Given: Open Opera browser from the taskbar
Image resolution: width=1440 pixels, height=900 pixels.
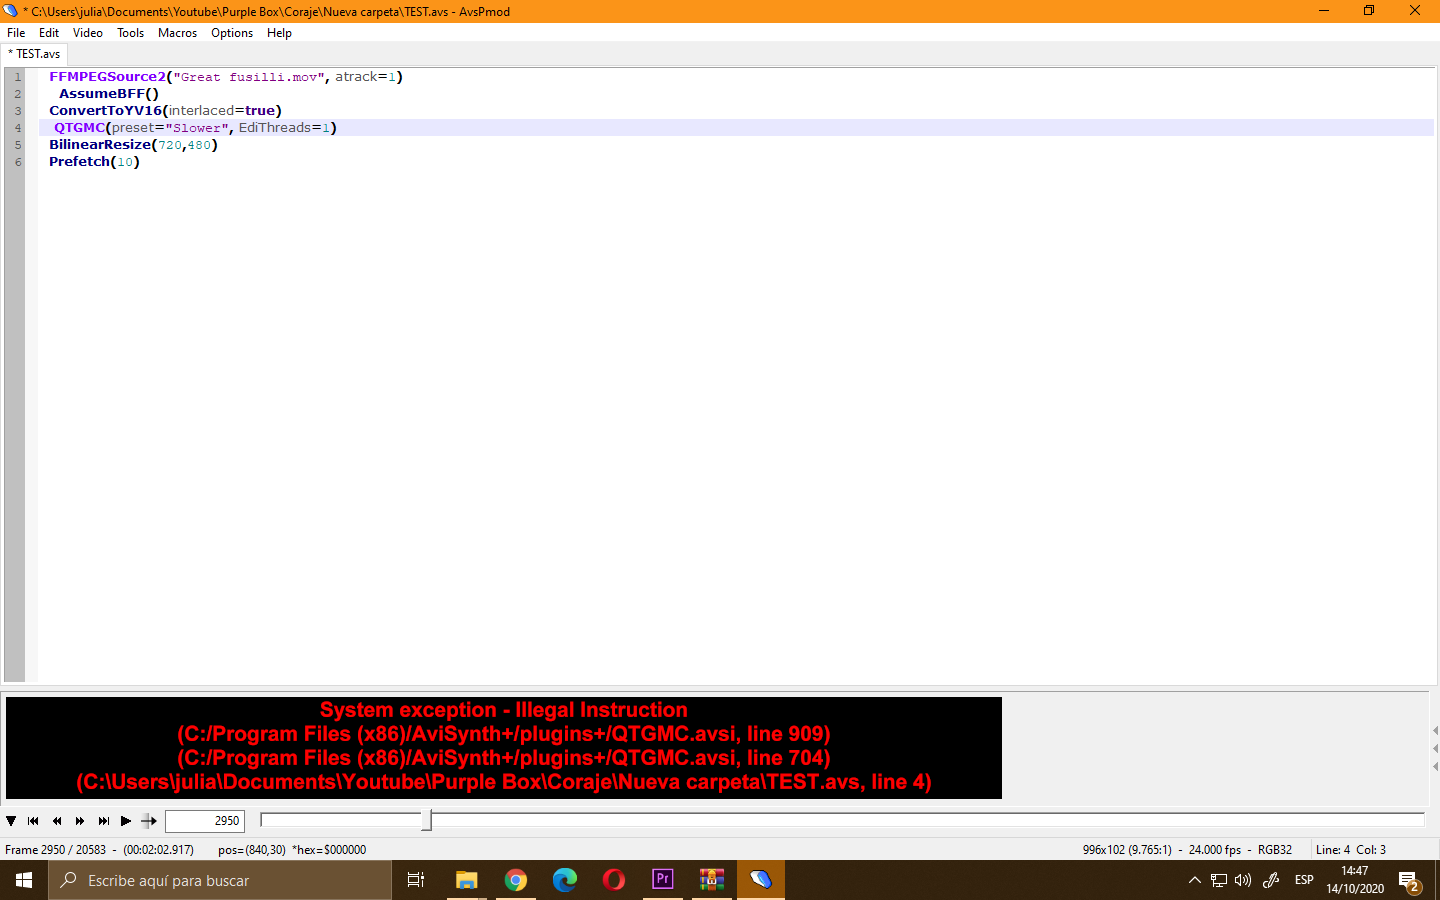Looking at the screenshot, I should (x=614, y=880).
